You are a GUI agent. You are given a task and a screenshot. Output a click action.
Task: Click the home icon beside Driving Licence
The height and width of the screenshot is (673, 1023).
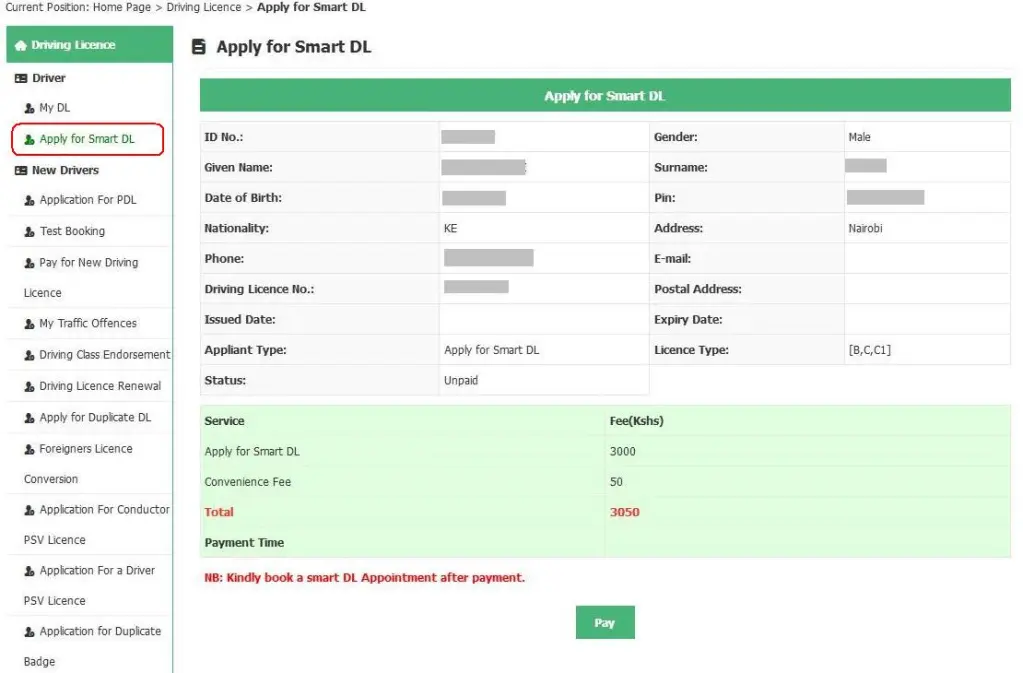coord(21,45)
